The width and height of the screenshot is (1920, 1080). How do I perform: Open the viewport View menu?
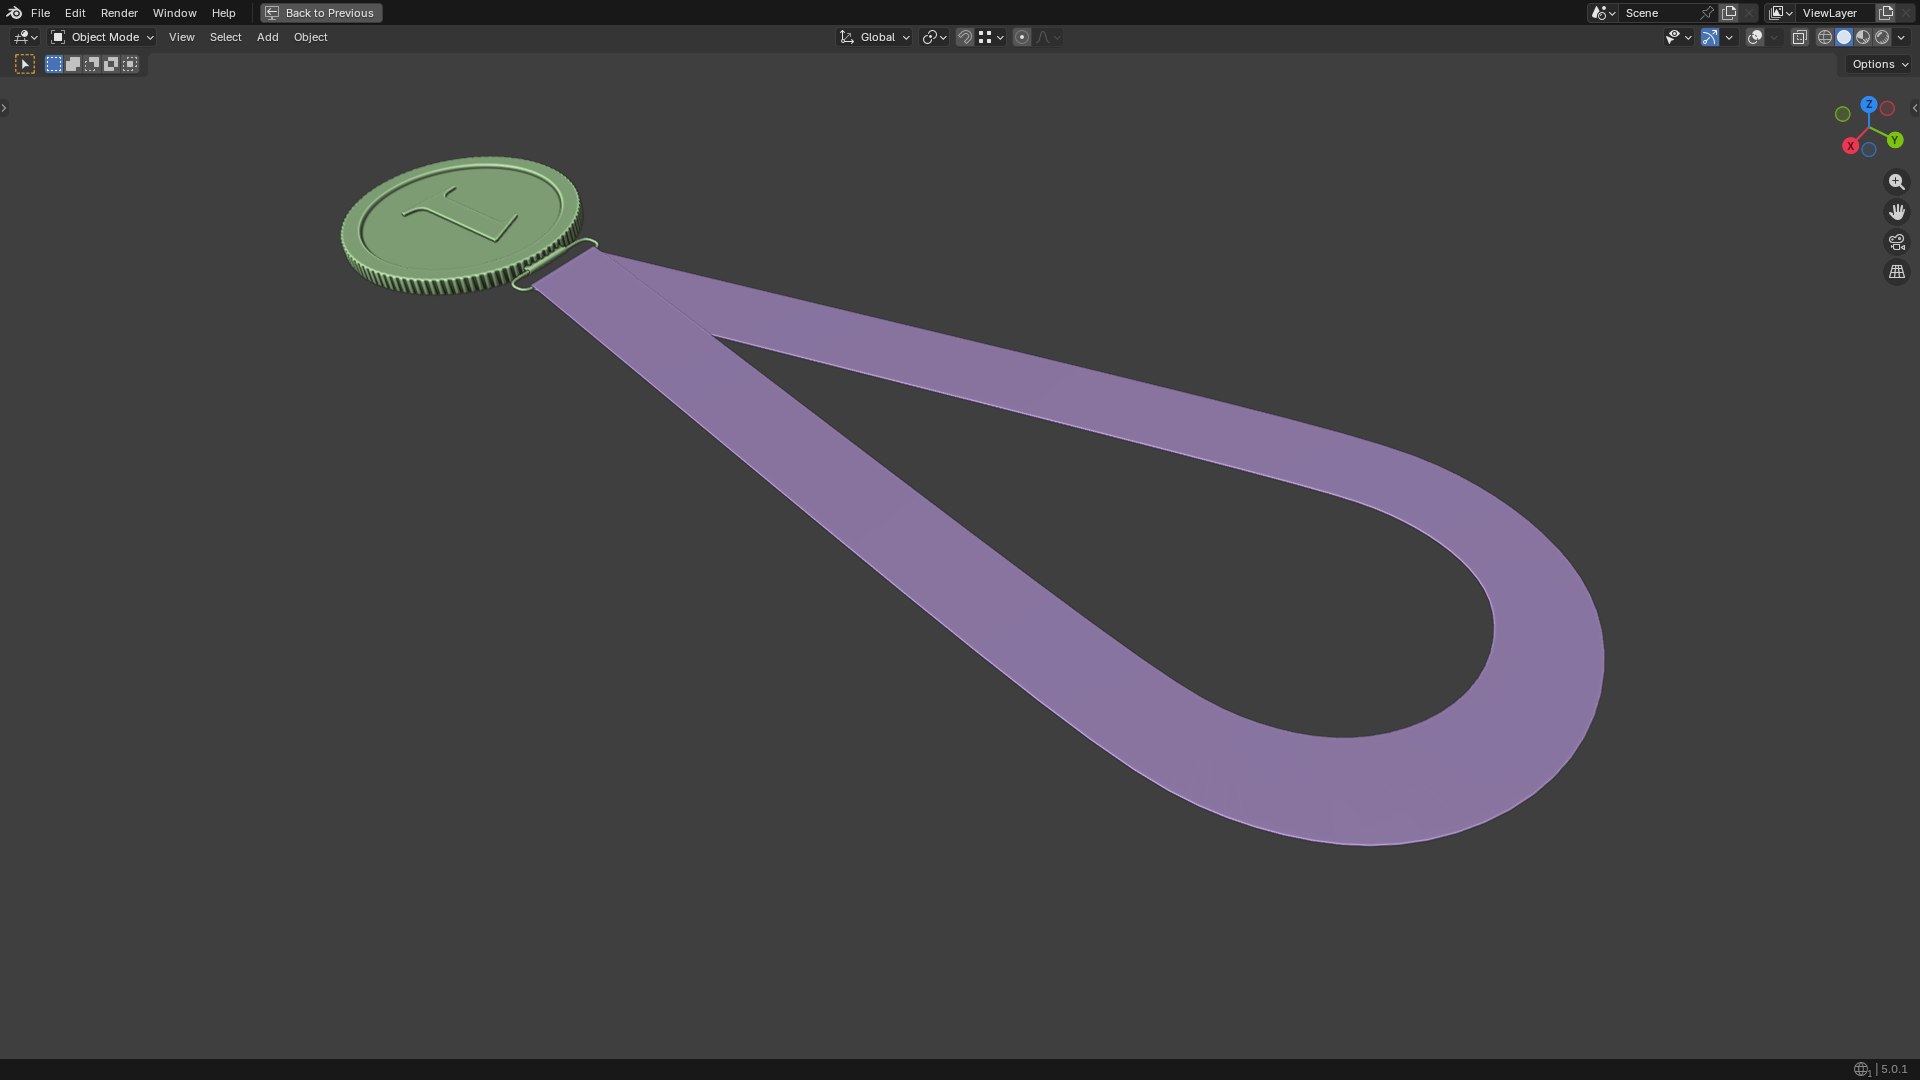(x=182, y=37)
